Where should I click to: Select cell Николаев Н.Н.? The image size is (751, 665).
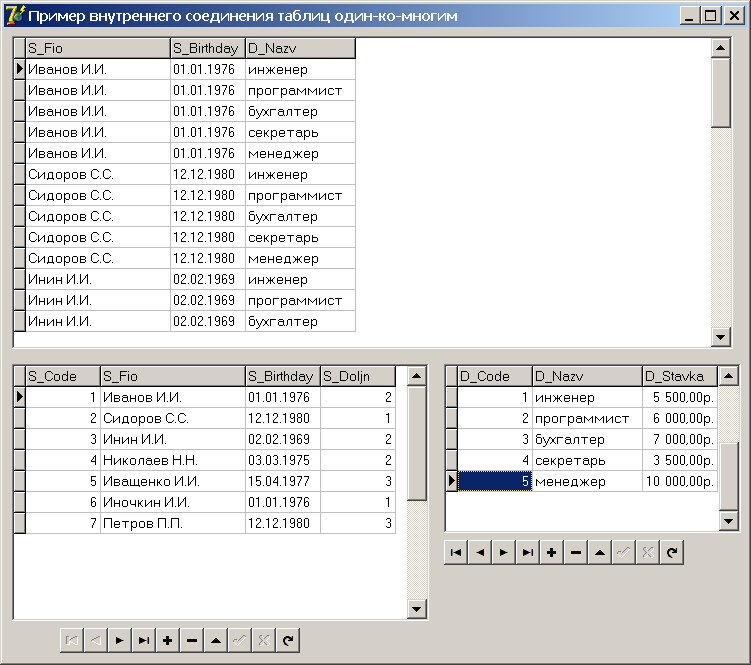[x=172, y=460]
